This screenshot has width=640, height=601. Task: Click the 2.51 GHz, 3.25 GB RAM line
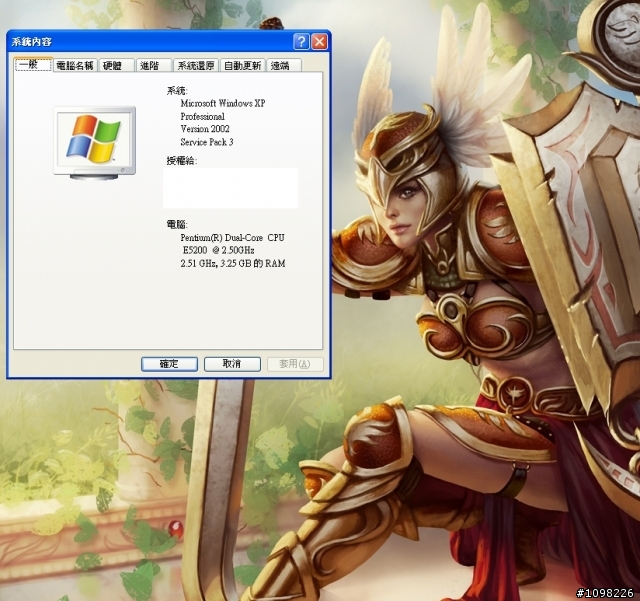(x=233, y=263)
